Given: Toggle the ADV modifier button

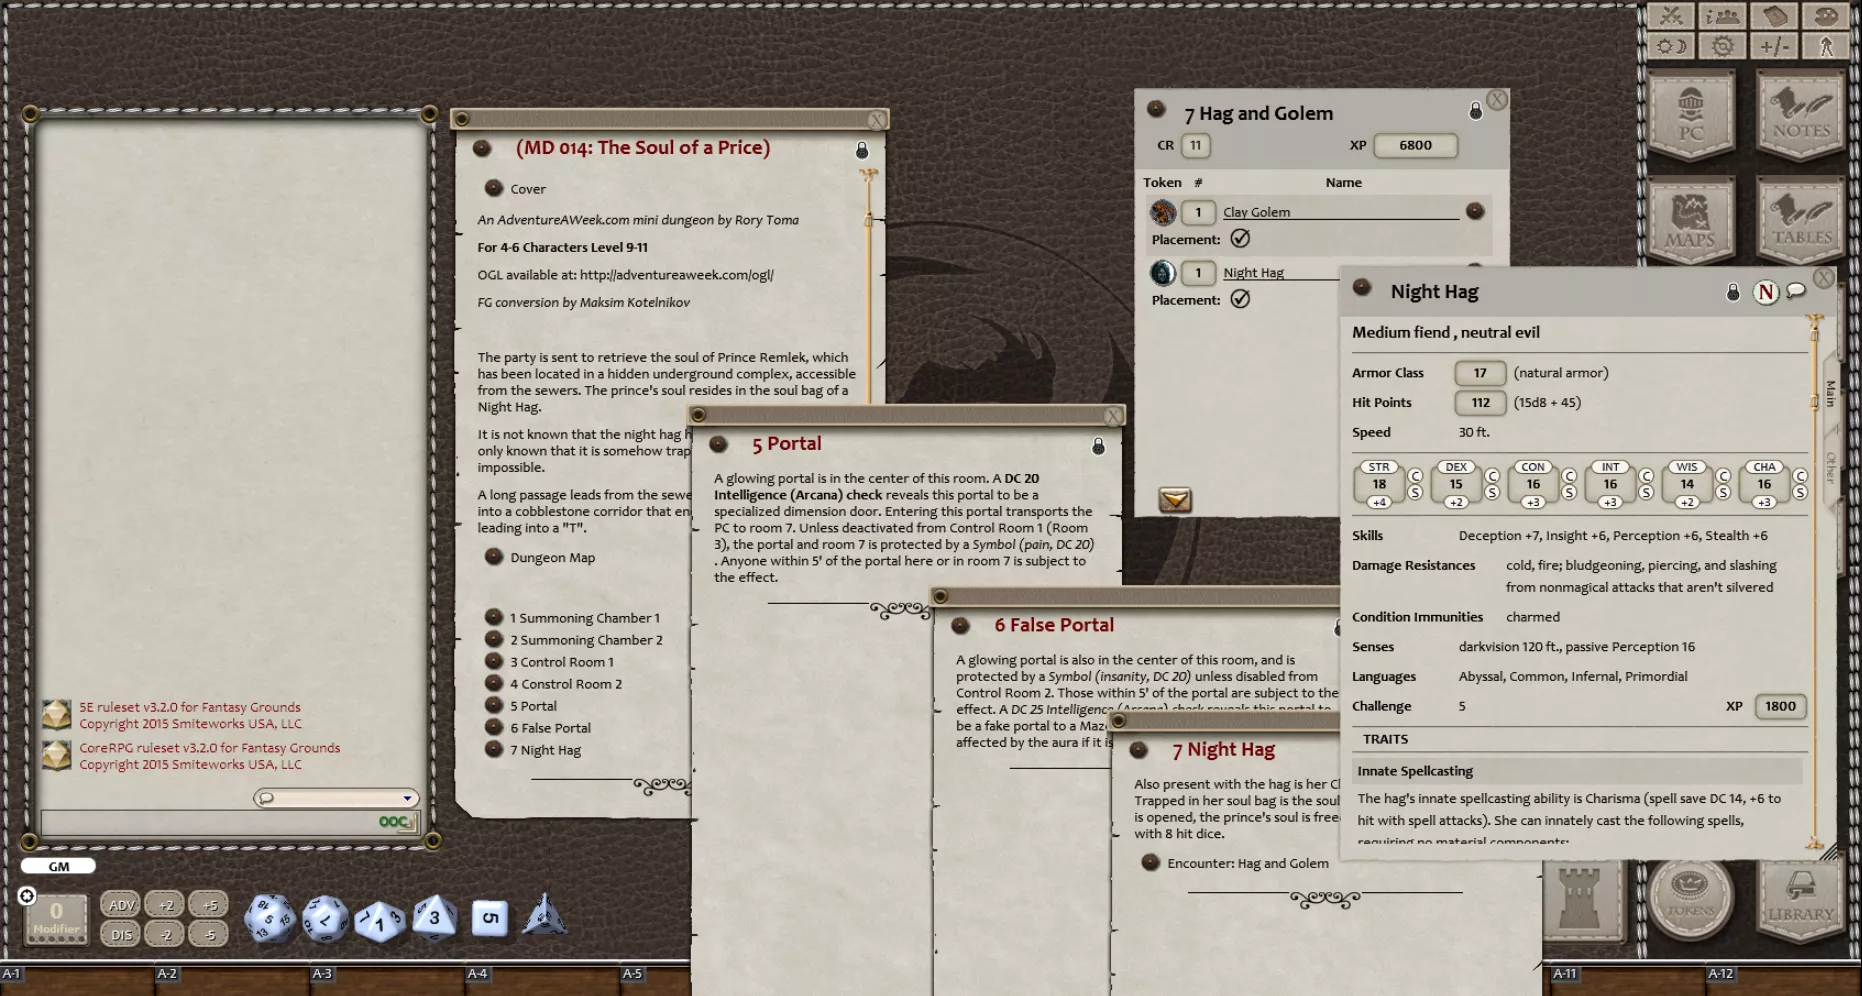Looking at the screenshot, I should [x=121, y=905].
